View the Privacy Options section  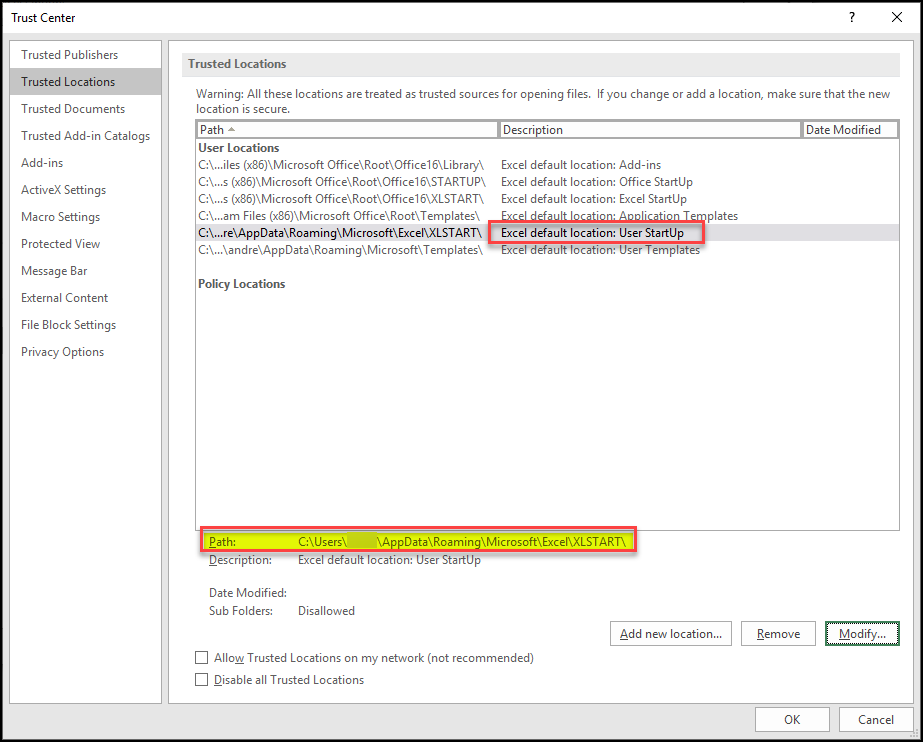[62, 351]
